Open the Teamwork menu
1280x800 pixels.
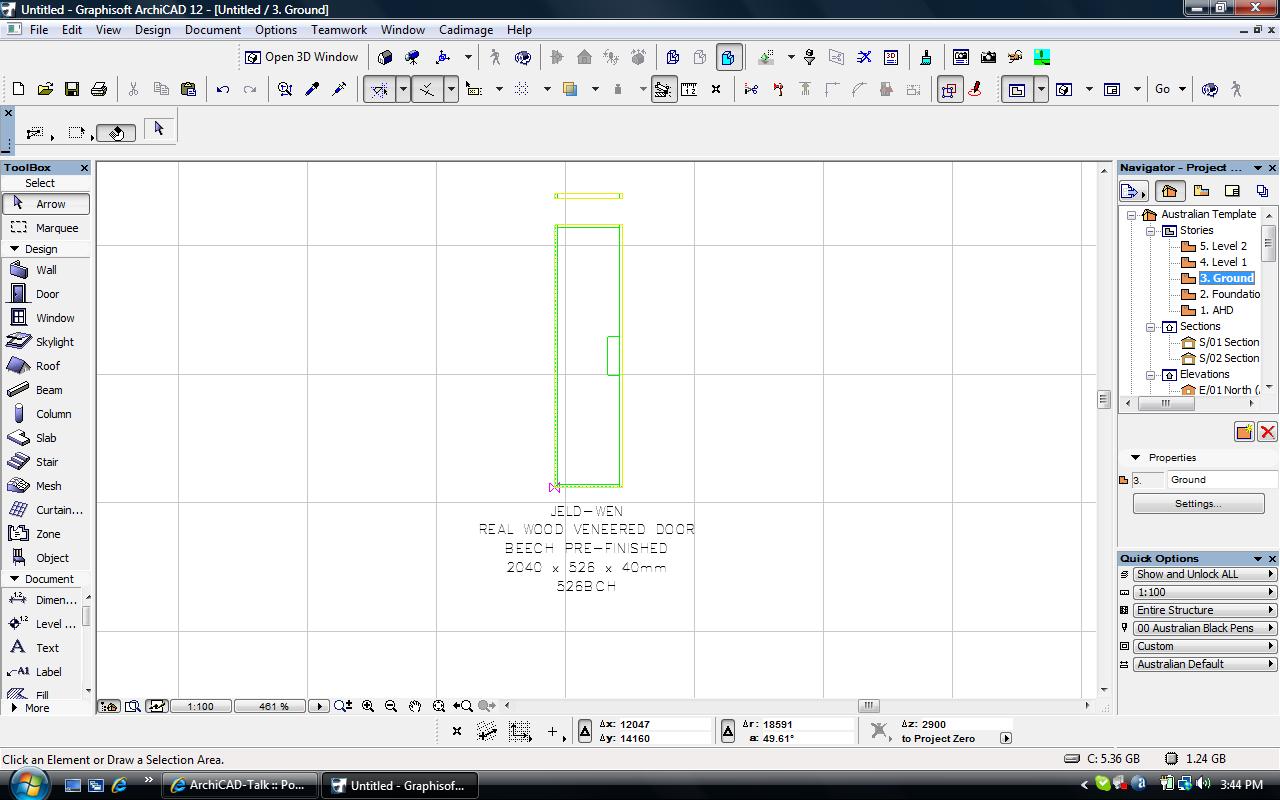tap(339, 30)
